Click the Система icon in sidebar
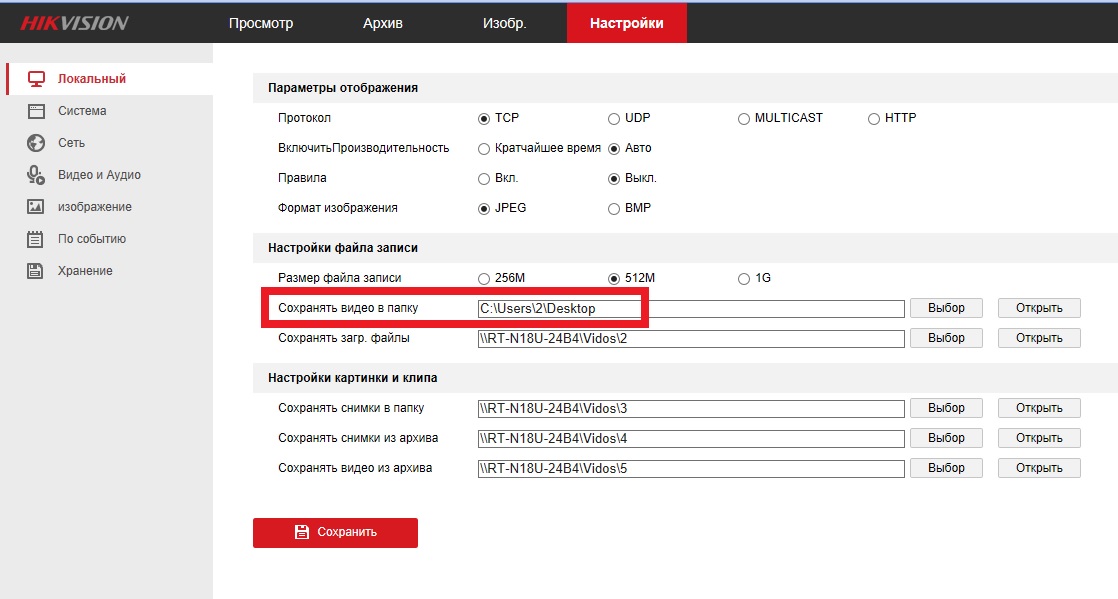The width and height of the screenshot is (1118, 599). click(36, 111)
